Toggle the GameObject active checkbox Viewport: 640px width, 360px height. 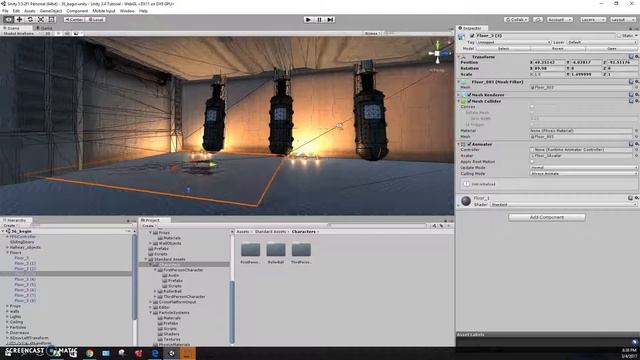472,36
